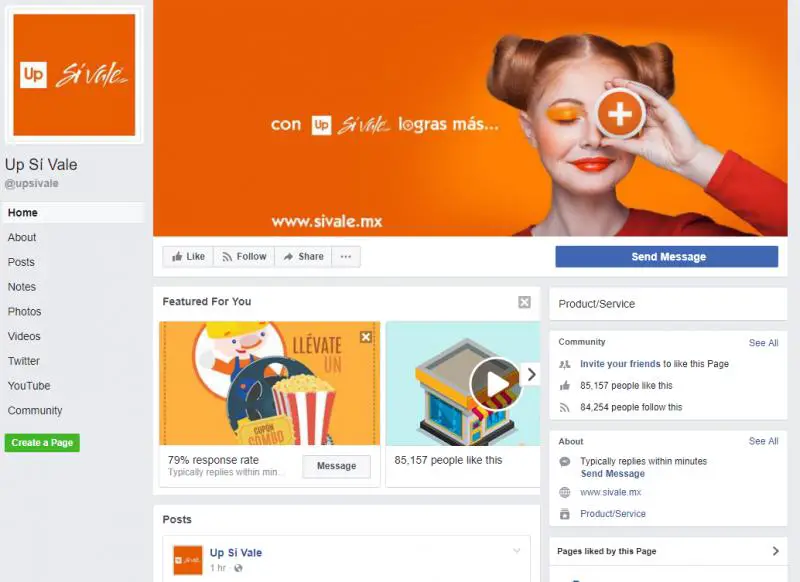
Task: Like the Up Sí Vale page
Action: [188, 257]
